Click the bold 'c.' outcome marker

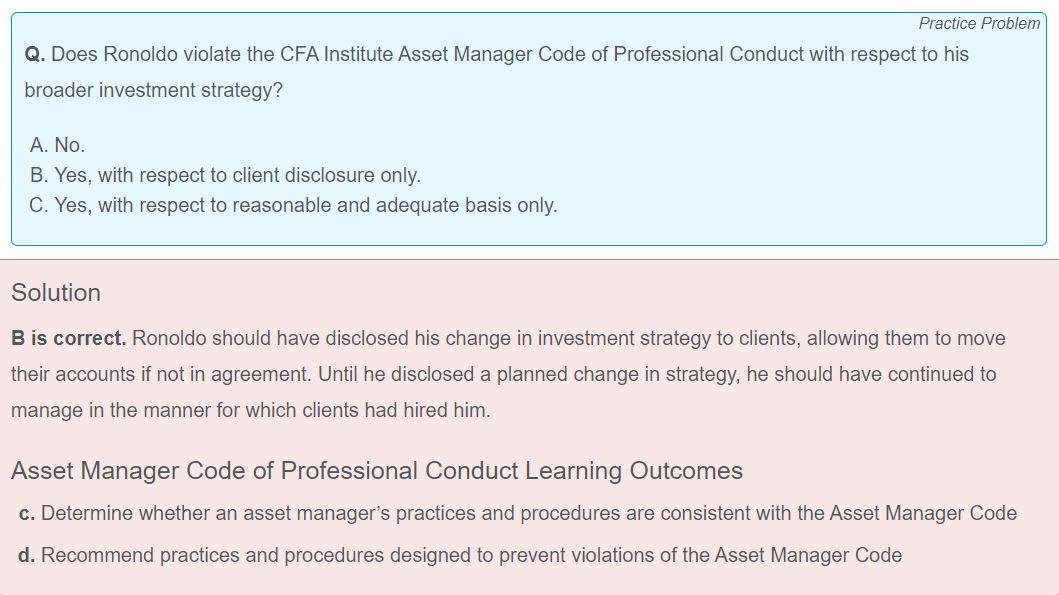pos(27,514)
